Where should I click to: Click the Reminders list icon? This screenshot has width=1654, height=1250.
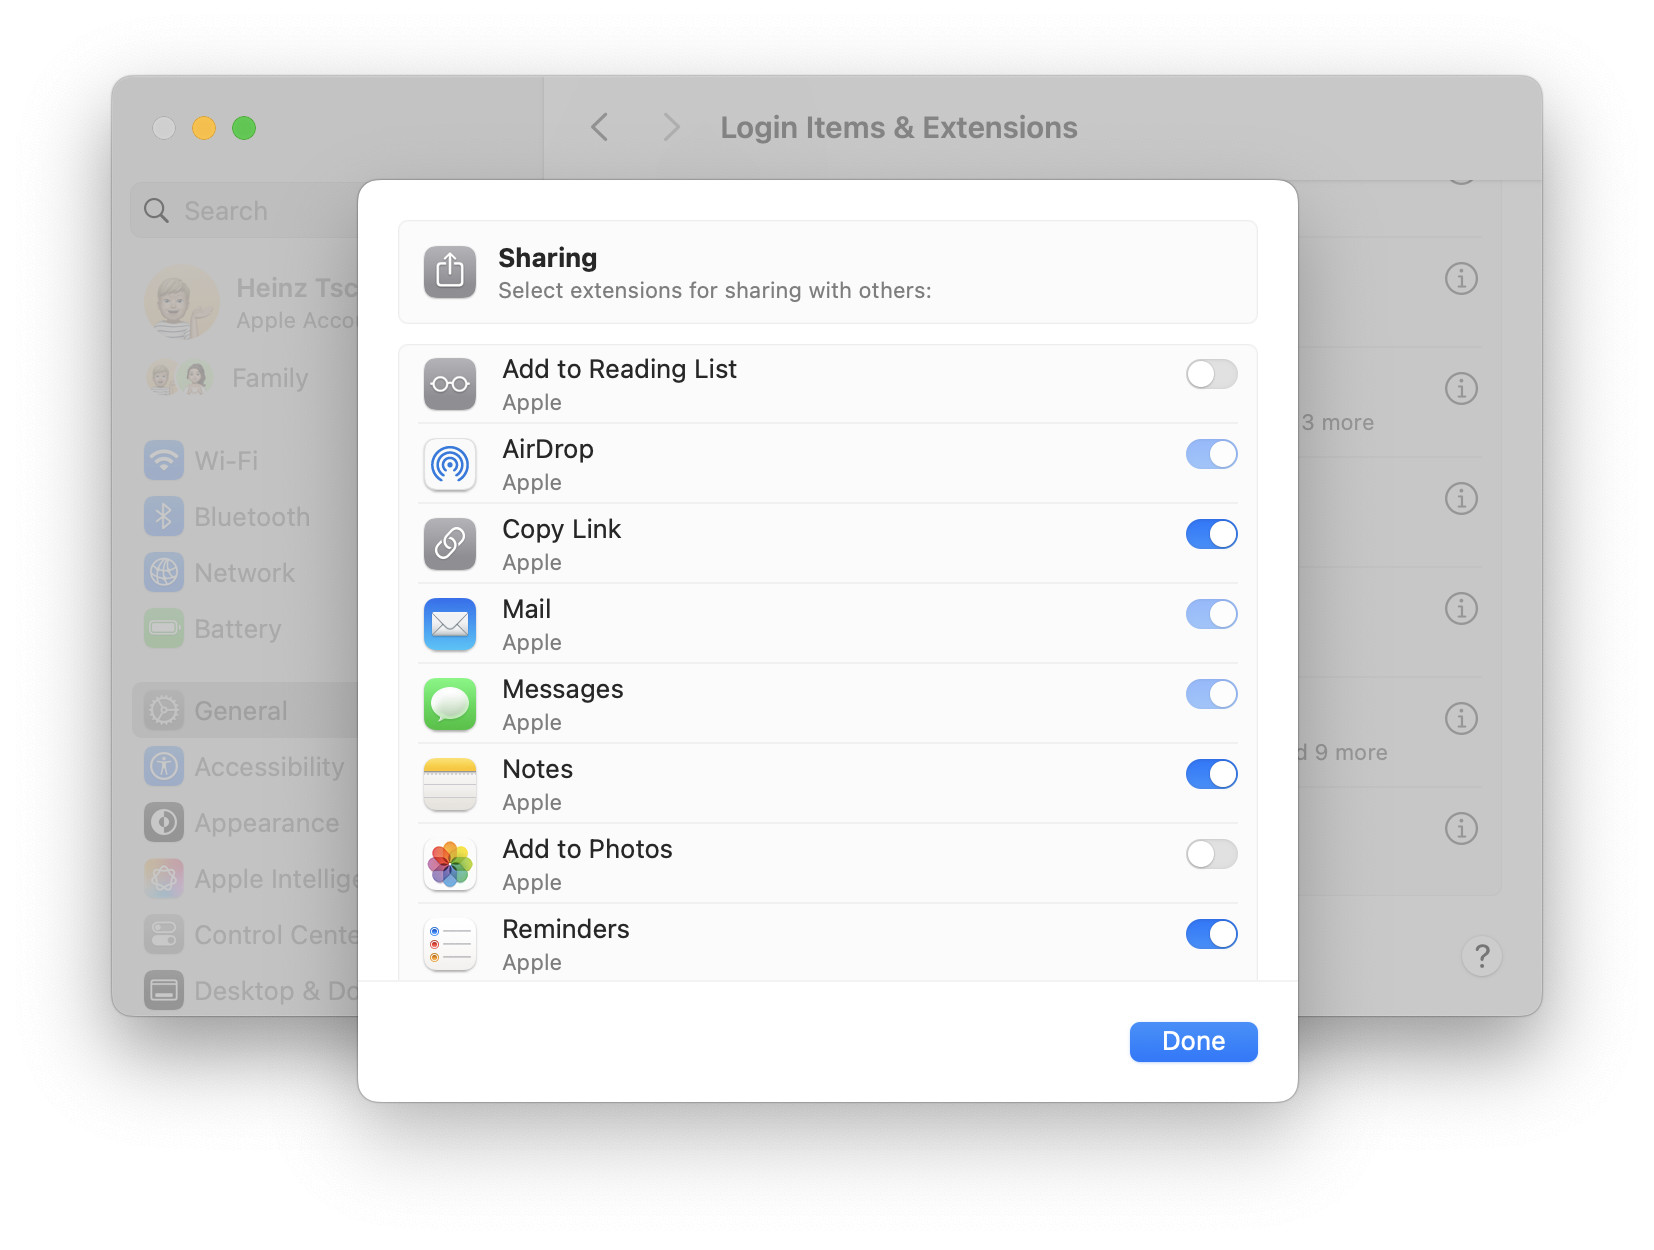pos(450,944)
